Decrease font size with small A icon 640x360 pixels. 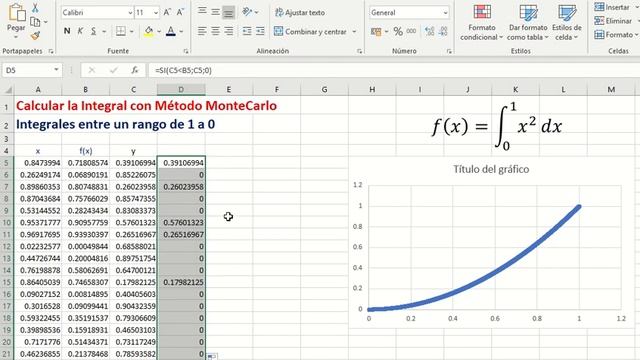(180, 13)
